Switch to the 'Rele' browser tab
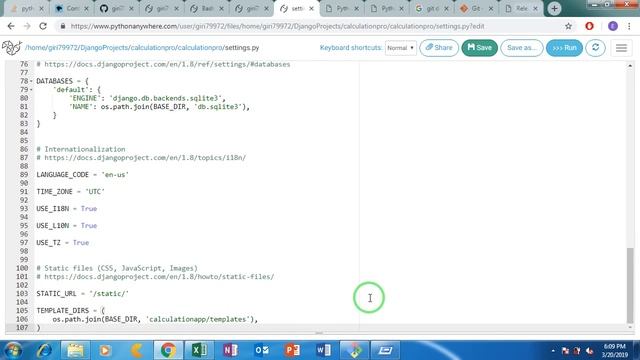The width and height of the screenshot is (640, 360). click(x=521, y=9)
